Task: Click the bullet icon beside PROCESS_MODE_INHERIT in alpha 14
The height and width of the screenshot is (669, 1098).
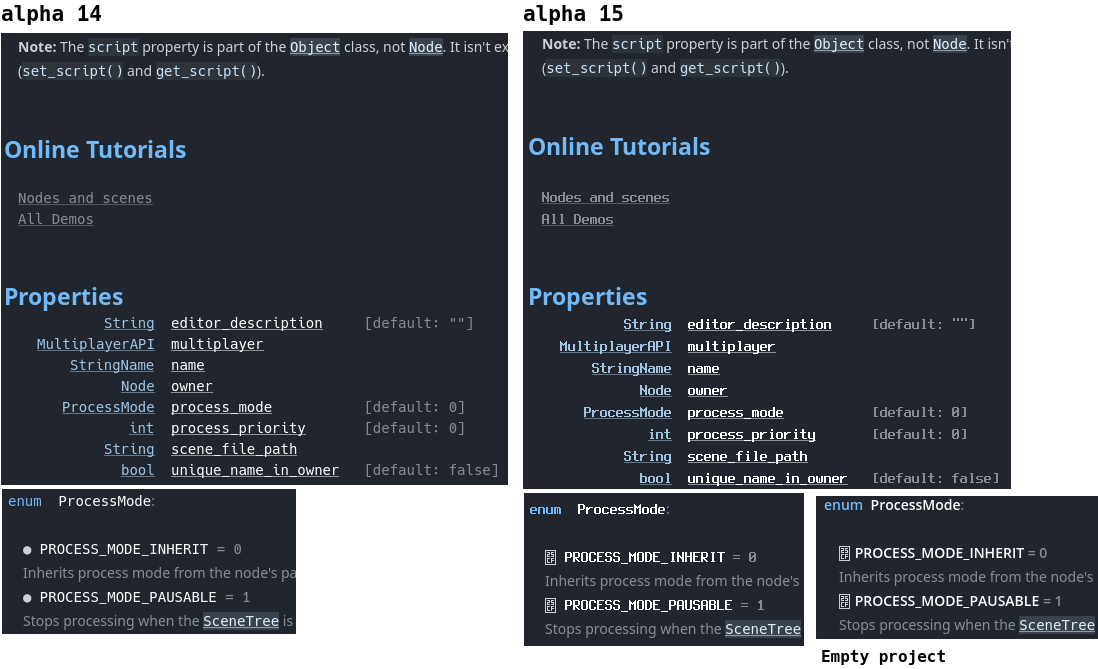Action: click(x=26, y=549)
